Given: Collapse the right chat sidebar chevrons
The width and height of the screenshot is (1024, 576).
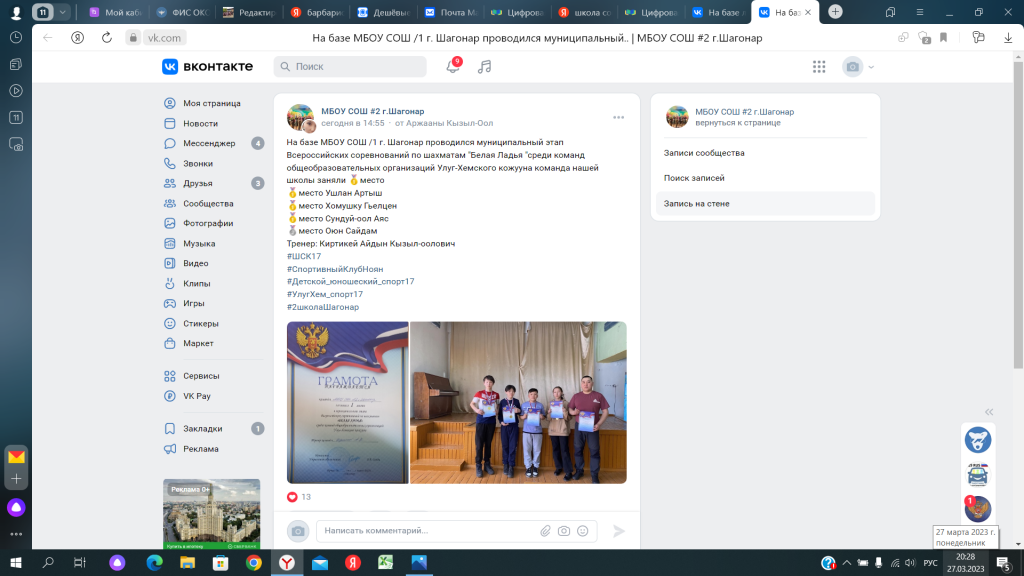Looking at the screenshot, I should coord(989,412).
